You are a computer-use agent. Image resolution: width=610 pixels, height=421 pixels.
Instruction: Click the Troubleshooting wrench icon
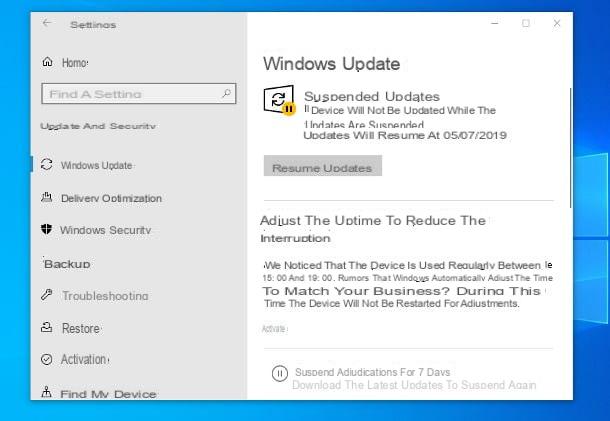[46, 295]
